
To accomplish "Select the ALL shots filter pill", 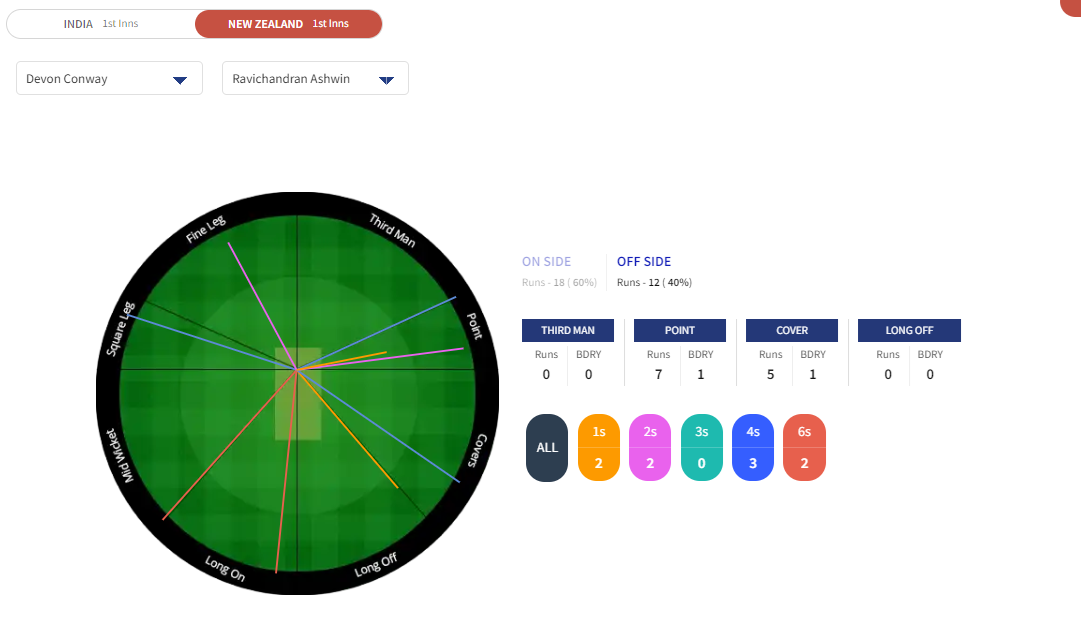I will [x=547, y=448].
